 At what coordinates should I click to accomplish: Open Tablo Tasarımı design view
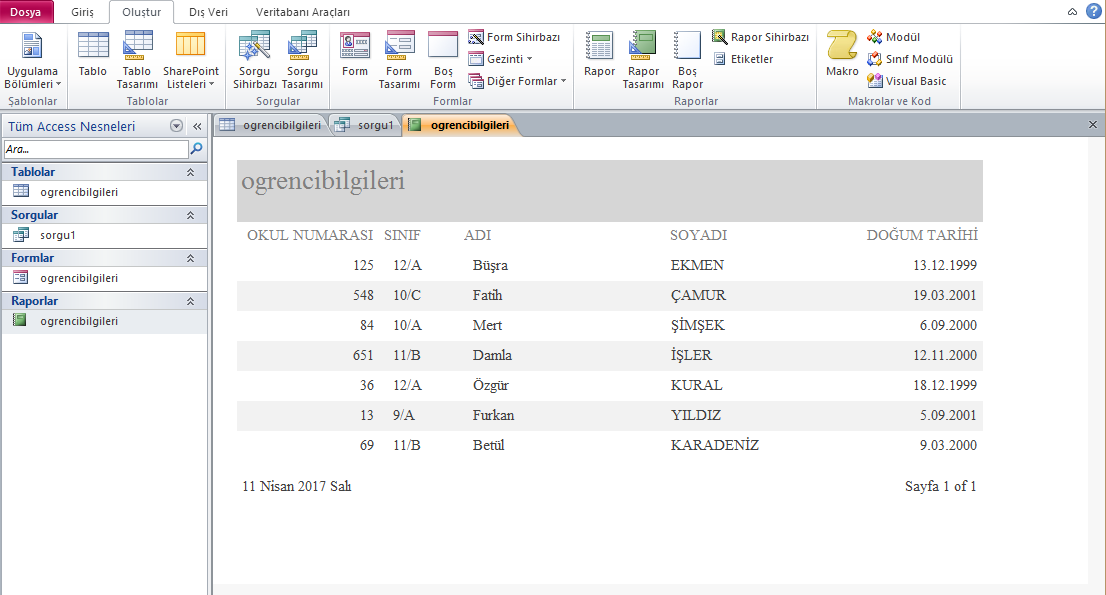137,61
